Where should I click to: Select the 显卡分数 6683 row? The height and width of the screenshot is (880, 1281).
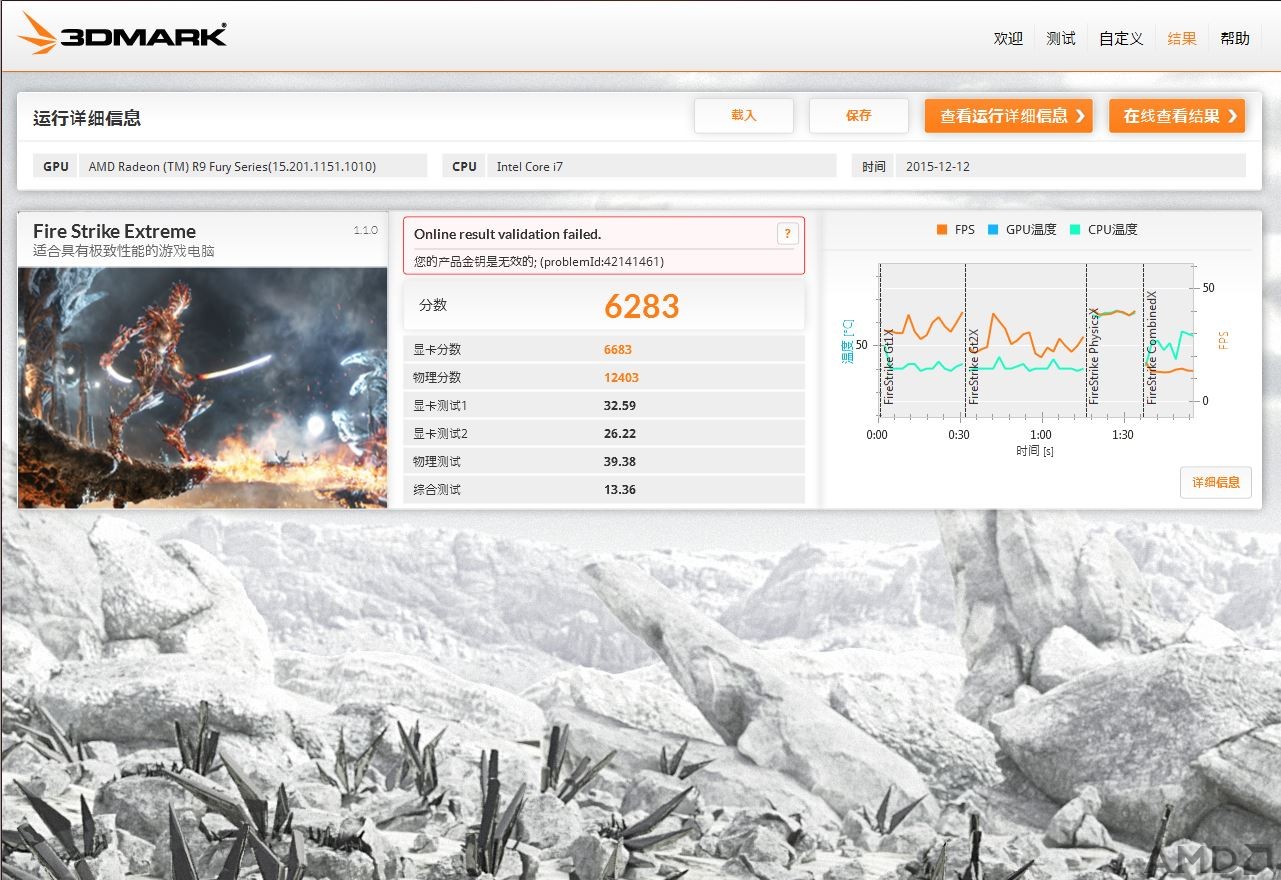click(604, 349)
